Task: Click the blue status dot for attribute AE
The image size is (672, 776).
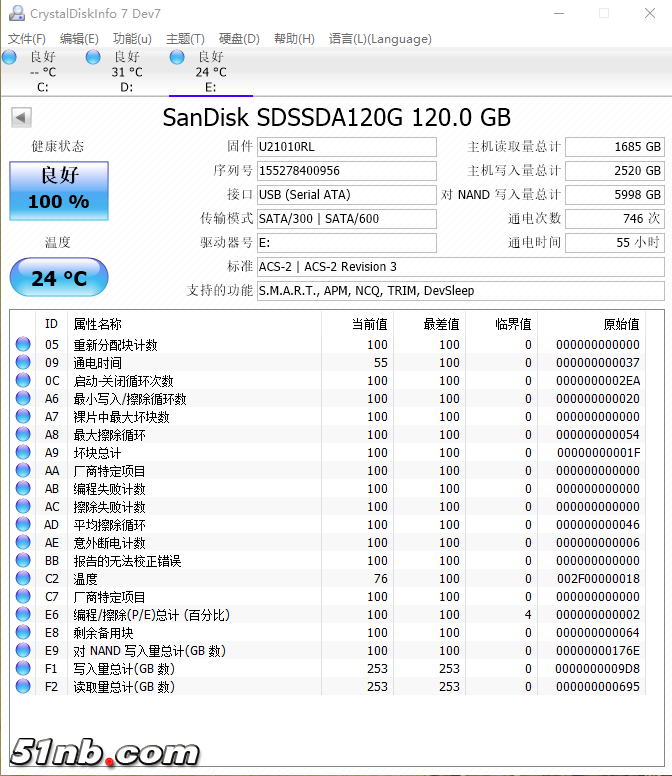Action: pyautogui.click(x=23, y=542)
